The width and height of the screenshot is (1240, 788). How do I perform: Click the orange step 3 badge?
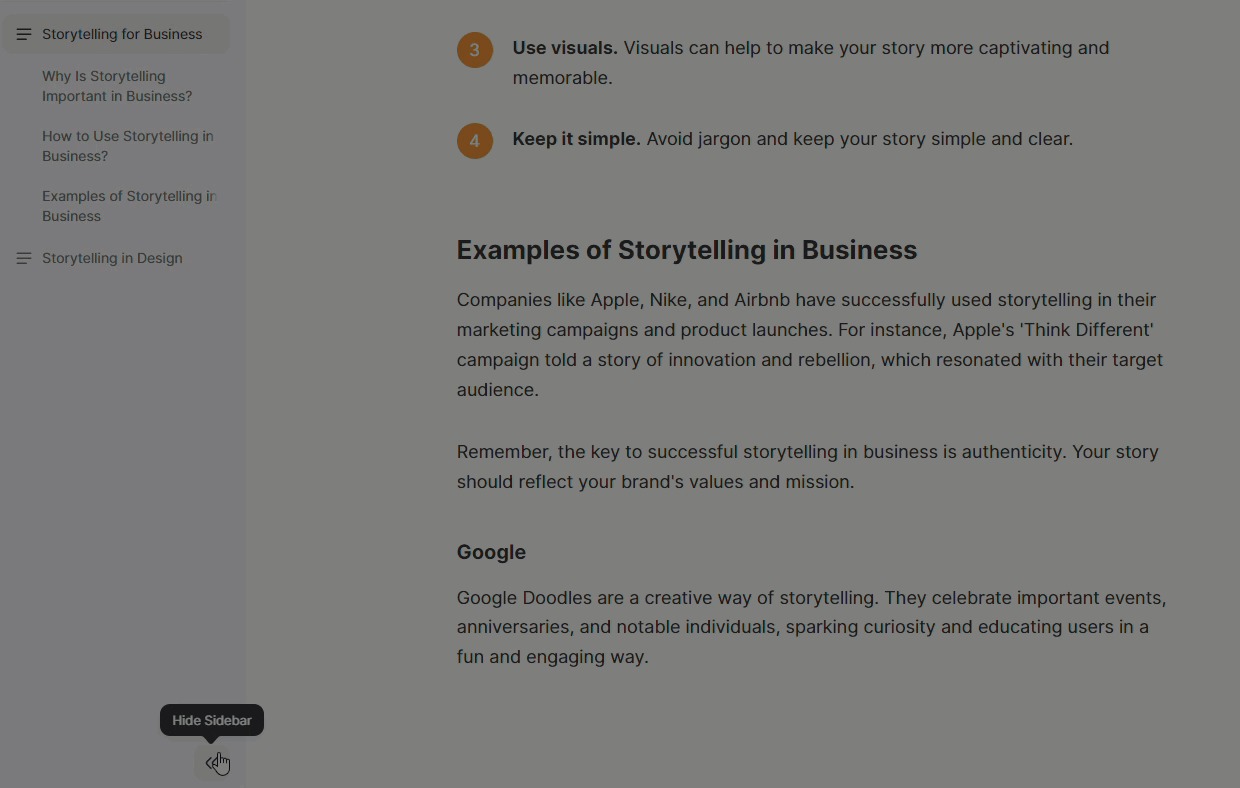pyautogui.click(x=475, y=50)
